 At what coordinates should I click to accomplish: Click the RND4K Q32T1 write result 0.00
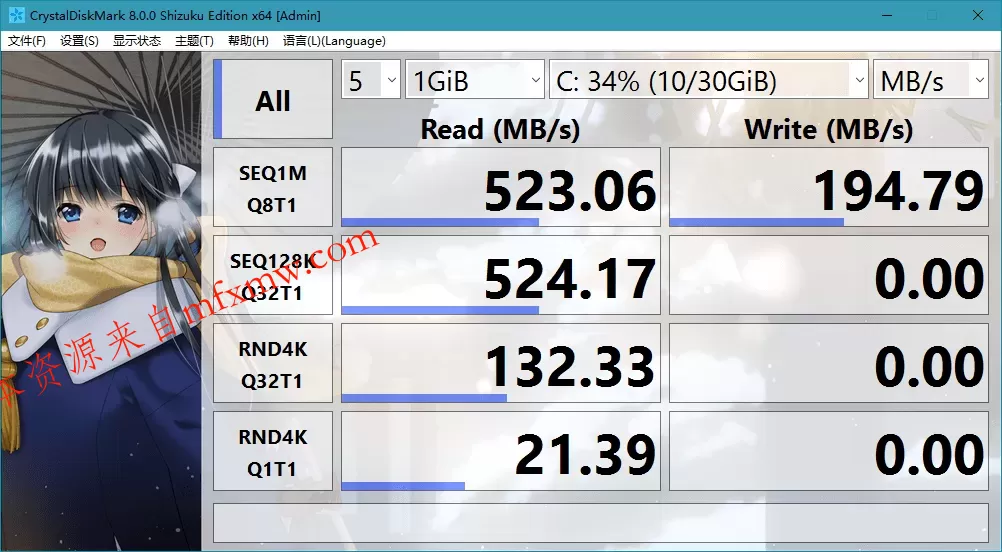(829, 363)
